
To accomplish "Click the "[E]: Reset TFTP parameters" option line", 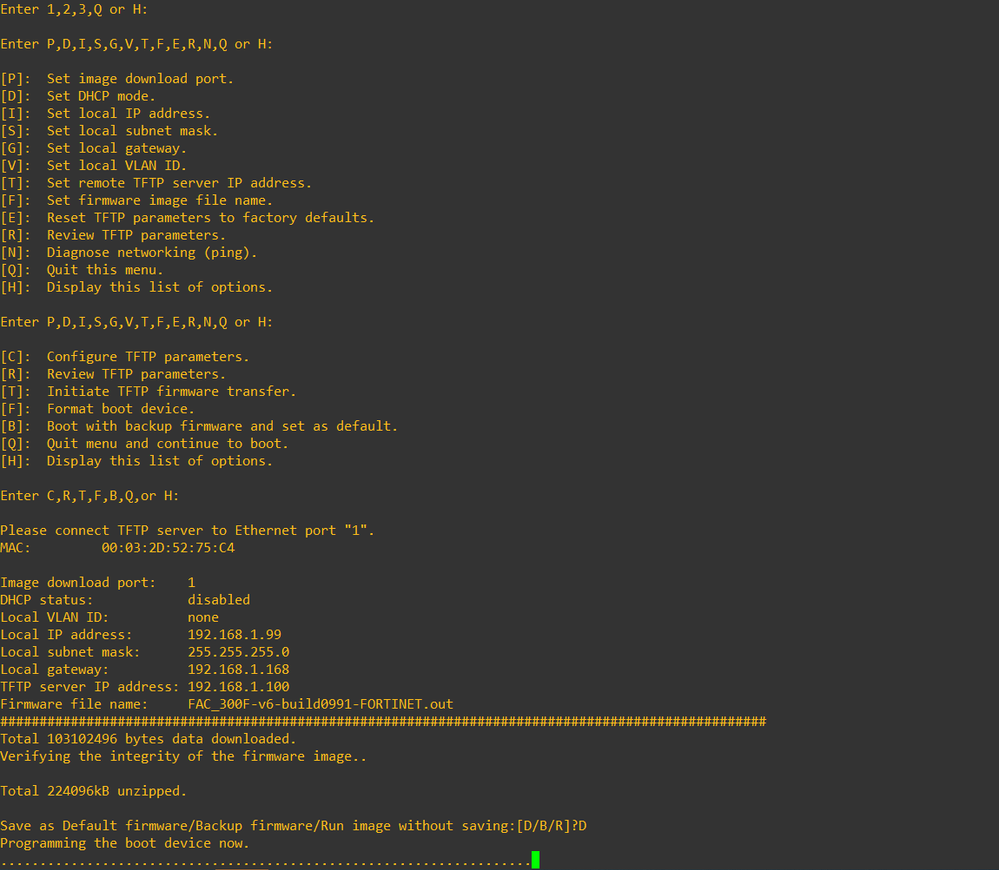I will tap(187, 218).
